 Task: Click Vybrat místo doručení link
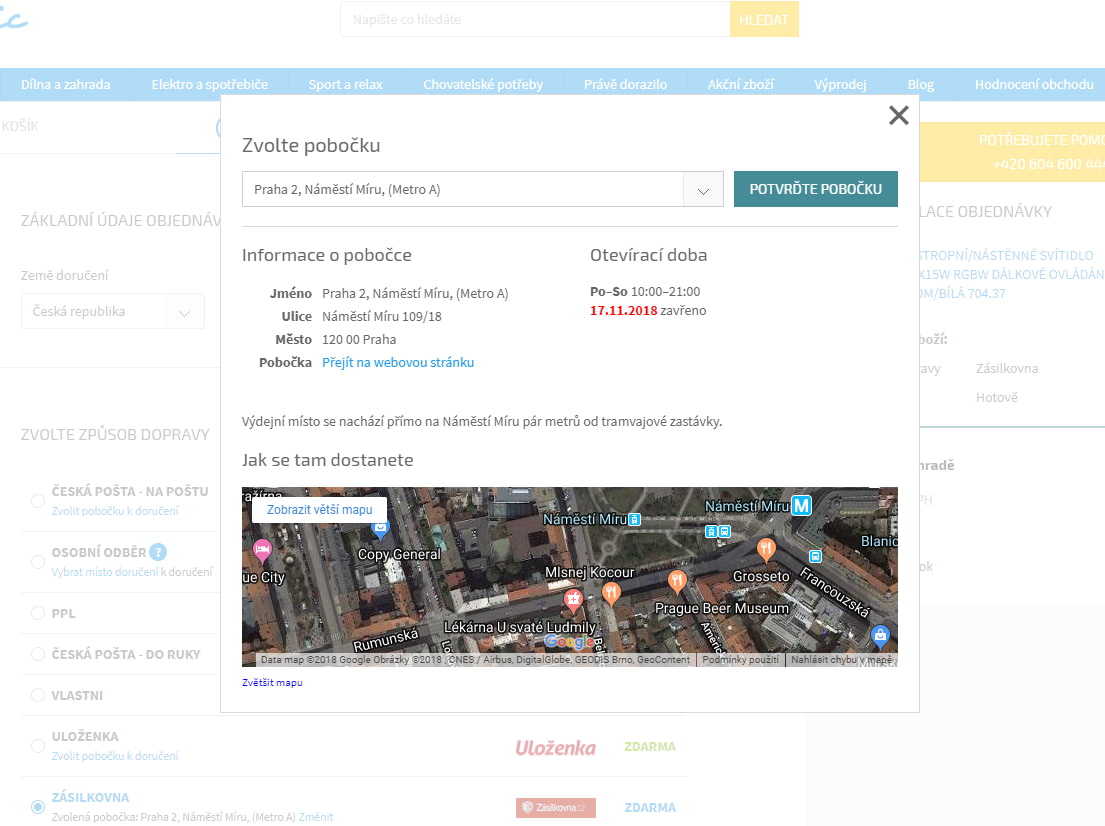(x=105, y=572)
